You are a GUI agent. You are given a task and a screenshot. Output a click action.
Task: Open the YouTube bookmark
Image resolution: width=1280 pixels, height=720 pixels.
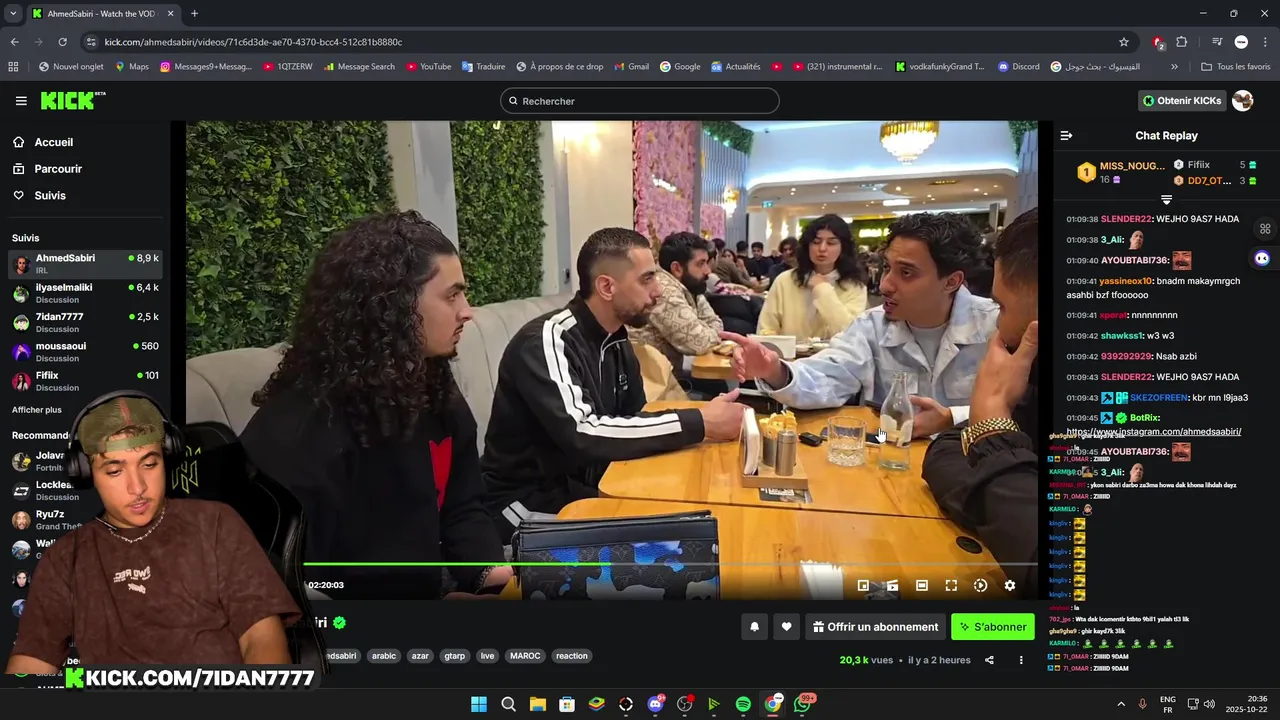click(428, 67)
